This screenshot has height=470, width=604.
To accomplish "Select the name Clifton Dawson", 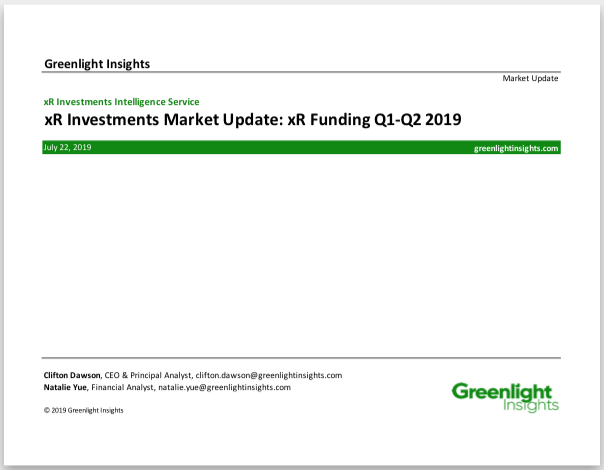I will 72,375.
